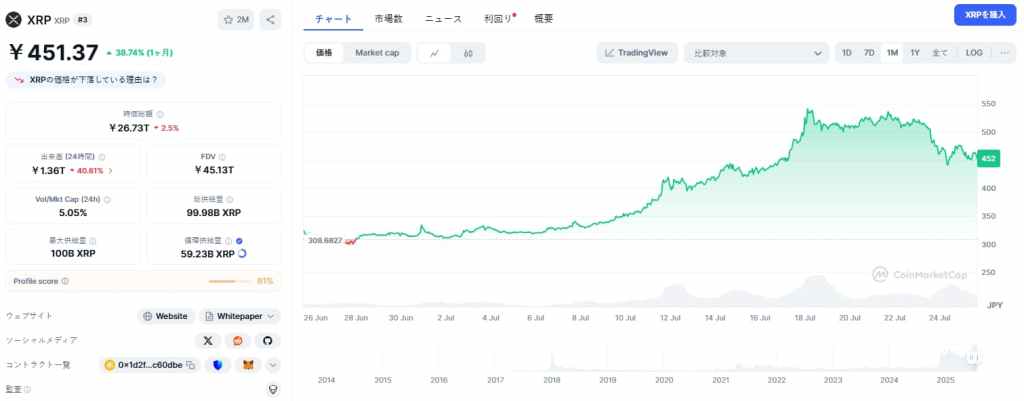Image resolution: width=1024 pixels, height=401 pixels.
Task: Click the blue shield icon in contract row
Action: point(217,365)
